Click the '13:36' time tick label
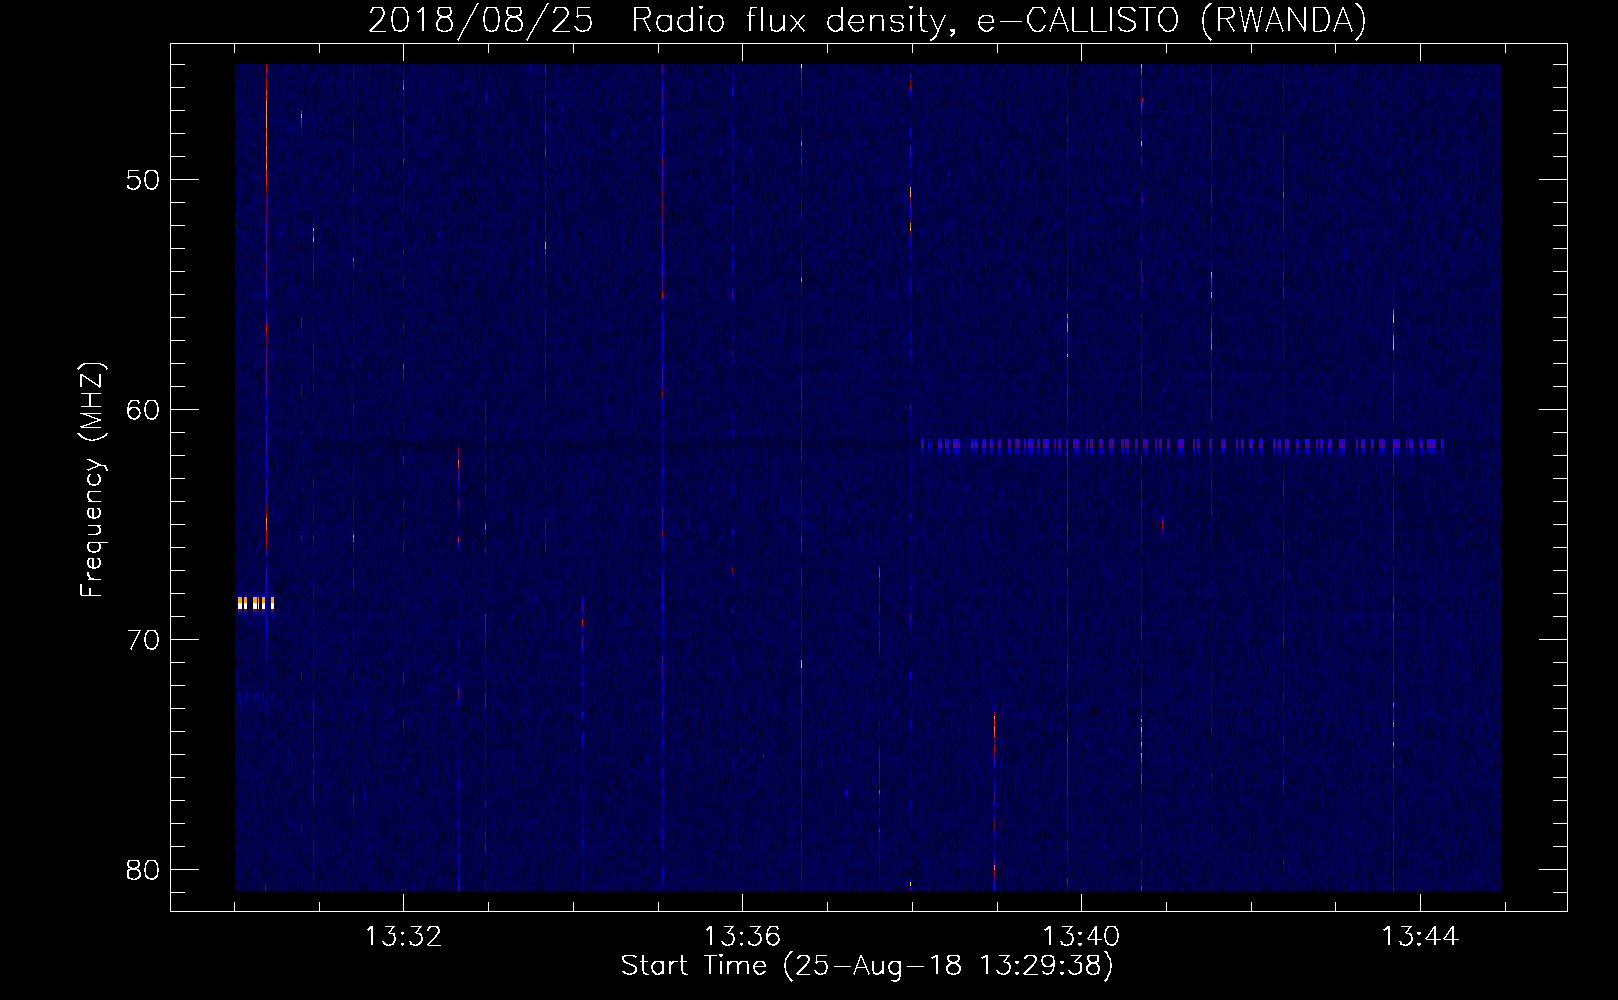Screen dimensions: 1618x1000 [x=742, y=937]
